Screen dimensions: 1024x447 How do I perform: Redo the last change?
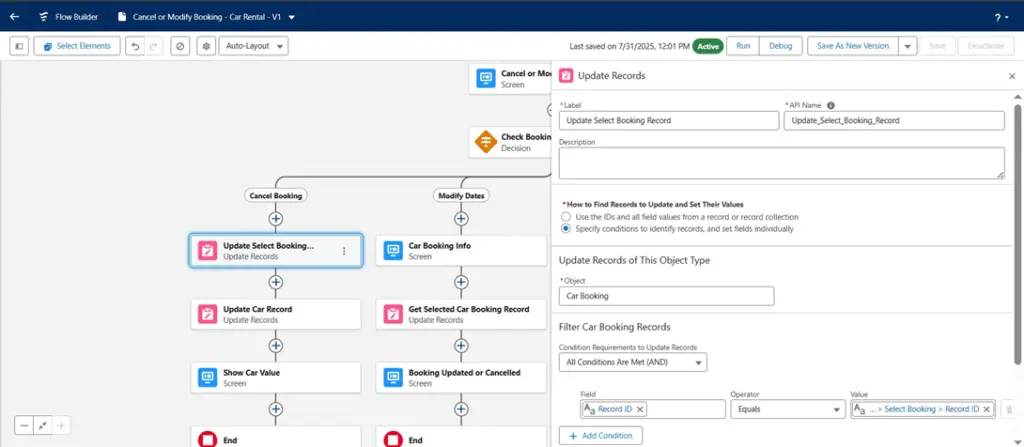153,46
